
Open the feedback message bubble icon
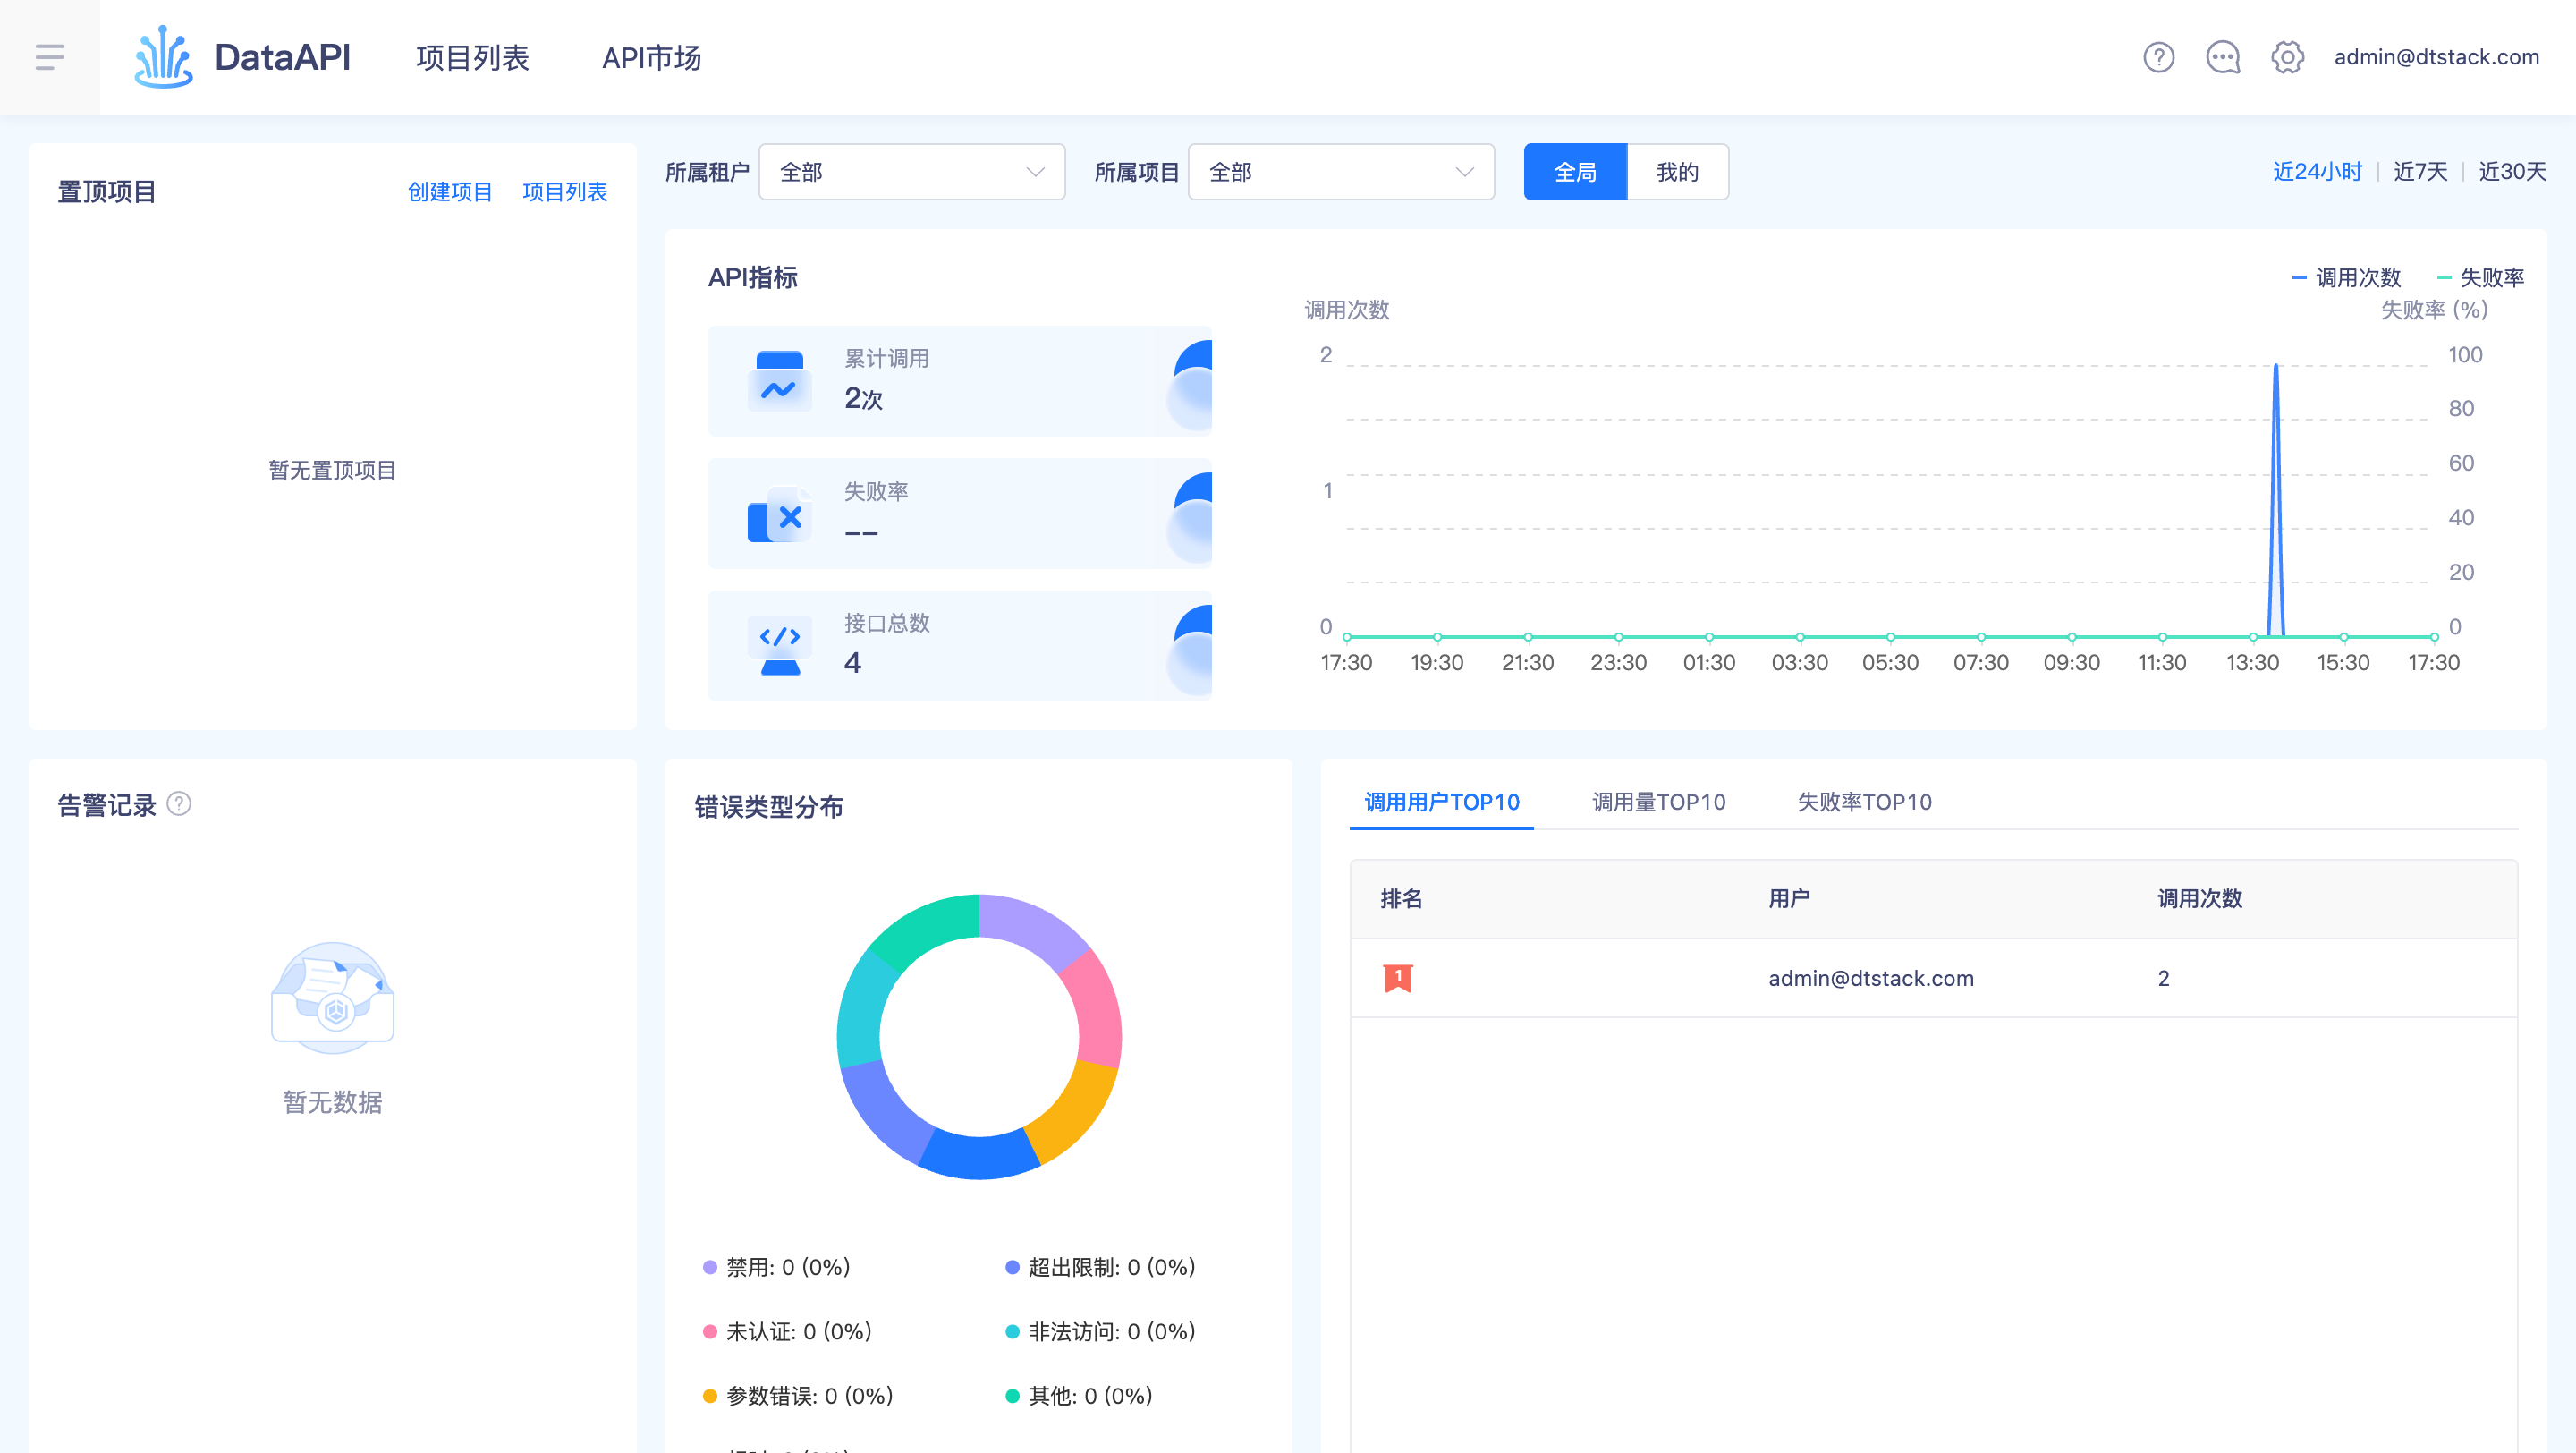click(x=2223, y=57)
